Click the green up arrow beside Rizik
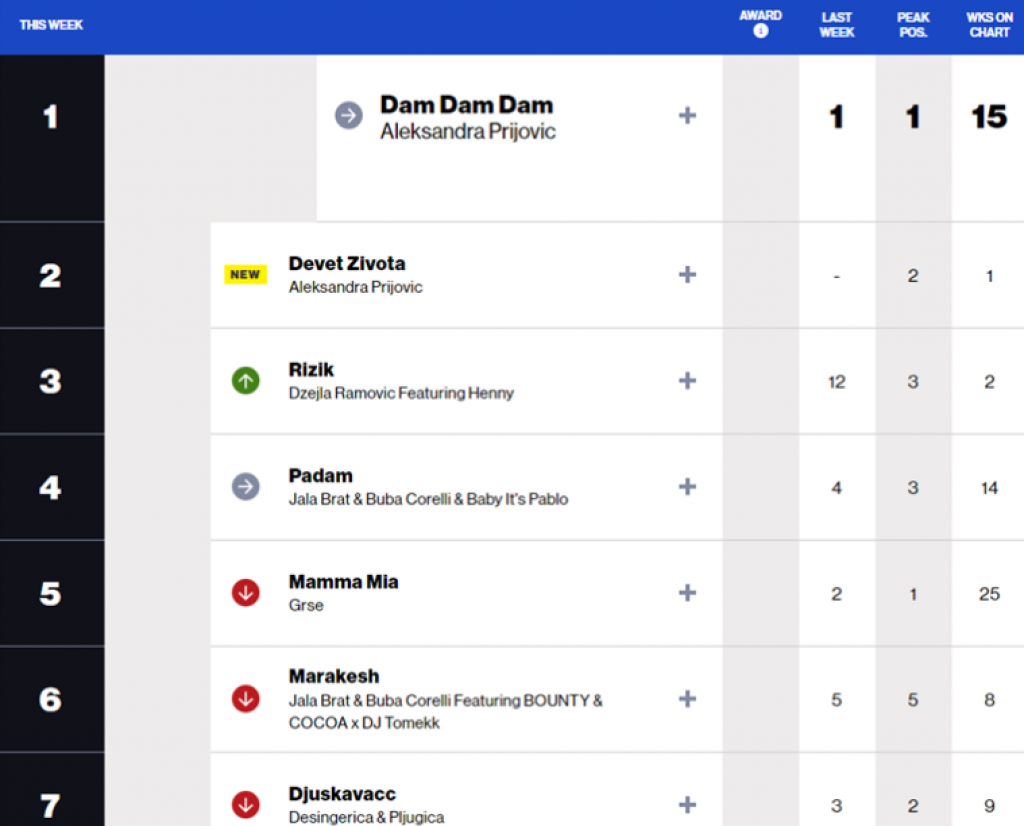This screenshot has height=826, width=1024. tap(245, 381)
